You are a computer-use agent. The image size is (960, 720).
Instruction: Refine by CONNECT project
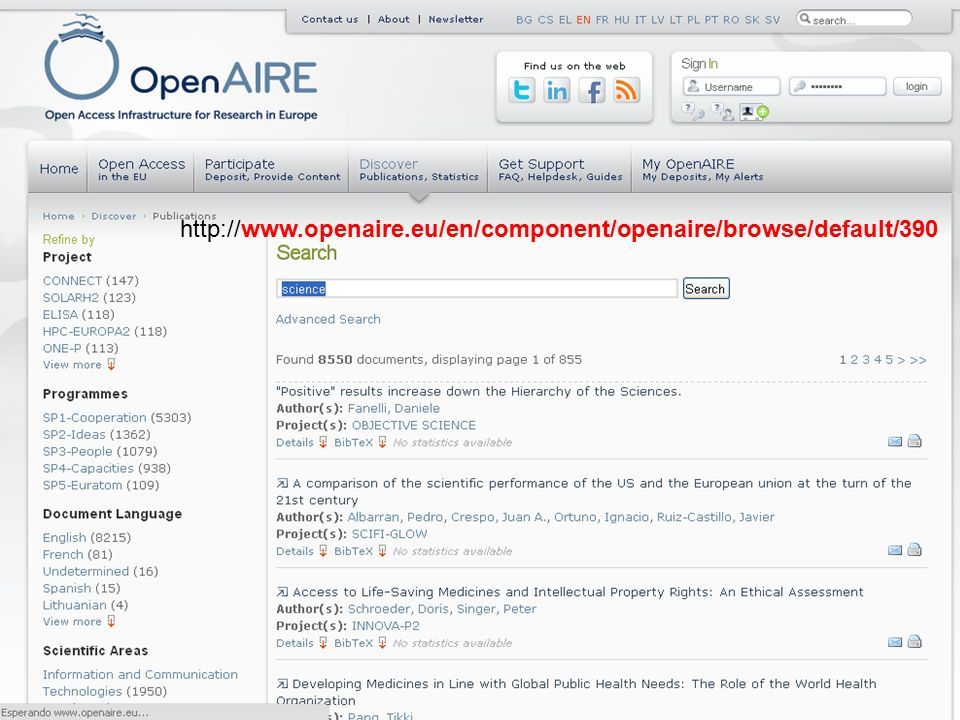pyautogui.click(x=72, y=280)
